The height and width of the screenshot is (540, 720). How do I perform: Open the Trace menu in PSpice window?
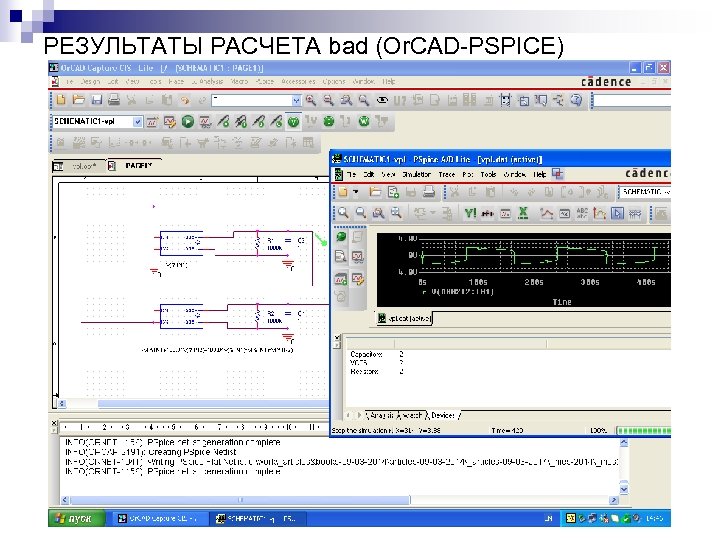pos(446,174)
